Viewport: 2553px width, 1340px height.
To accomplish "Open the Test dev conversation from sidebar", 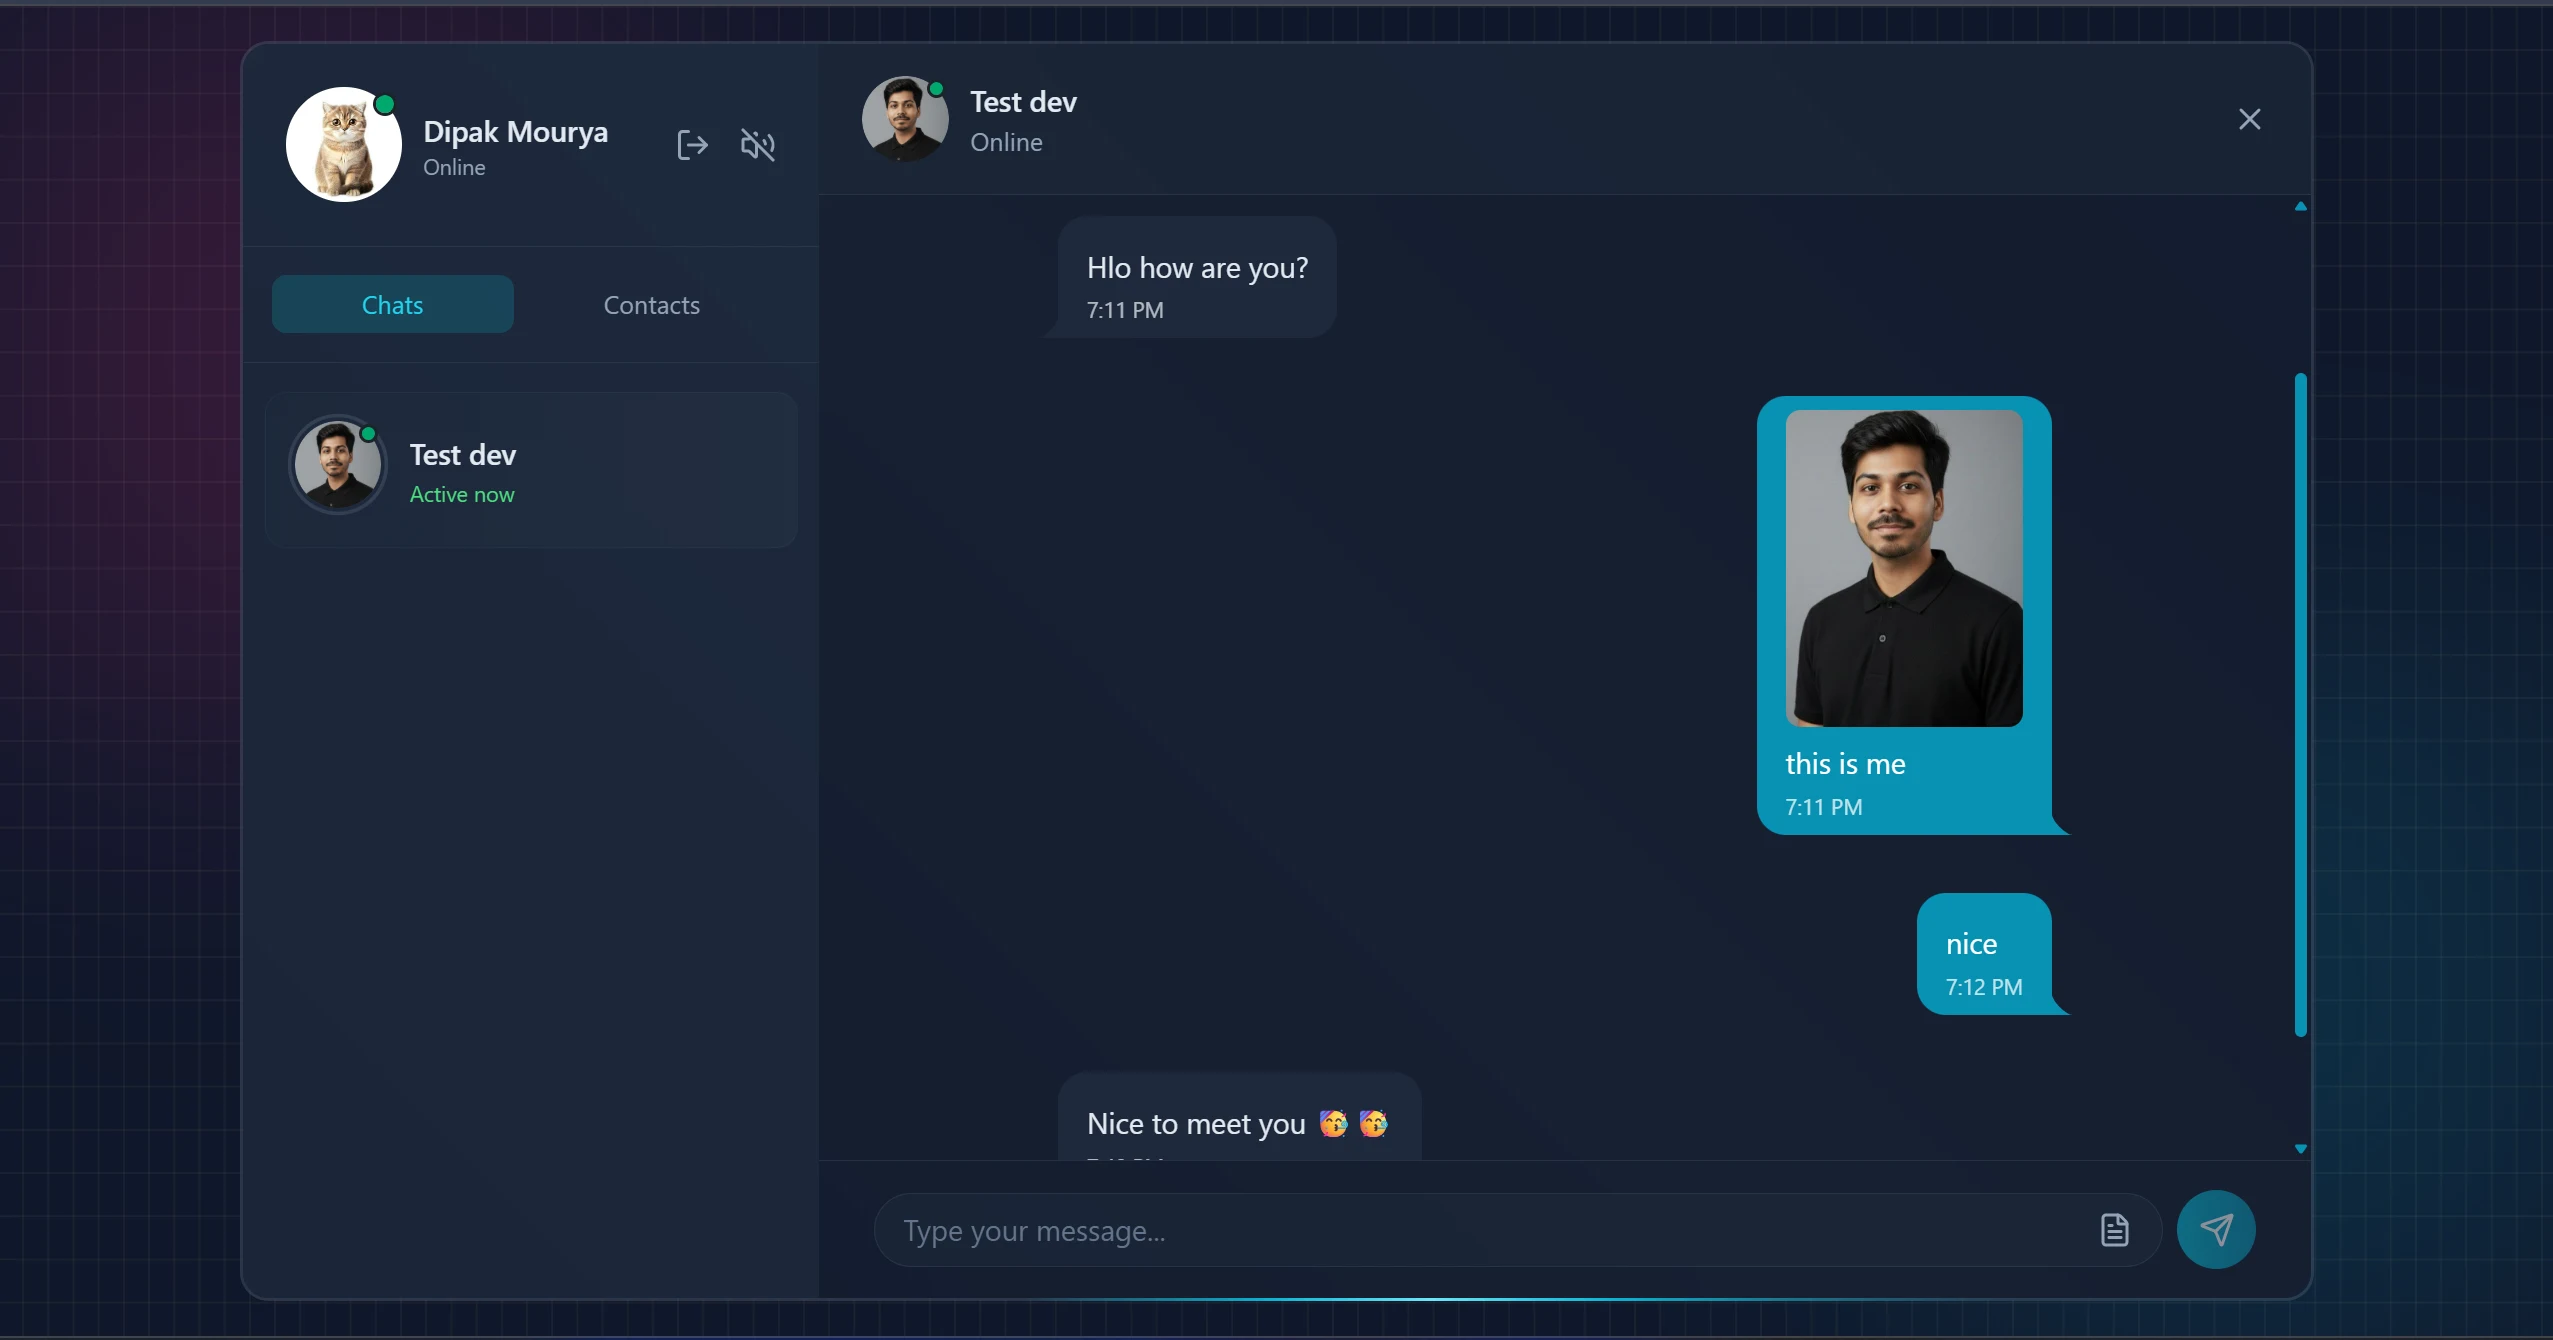I will [530, 470].
